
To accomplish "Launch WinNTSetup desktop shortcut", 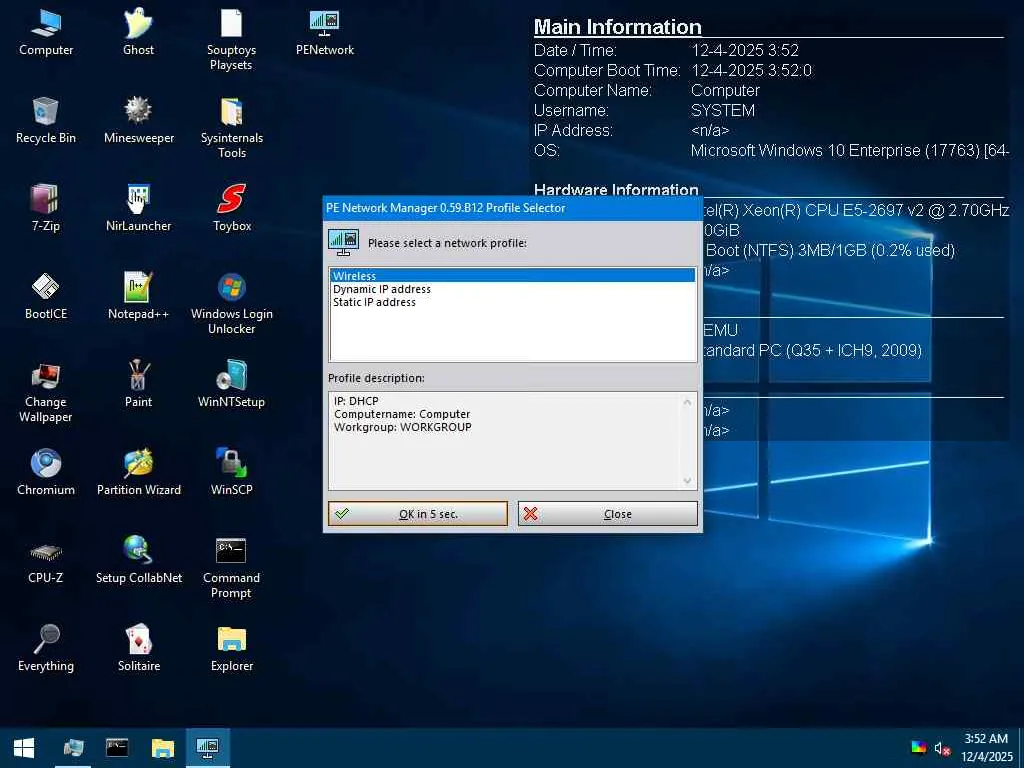I will (231, 385).
